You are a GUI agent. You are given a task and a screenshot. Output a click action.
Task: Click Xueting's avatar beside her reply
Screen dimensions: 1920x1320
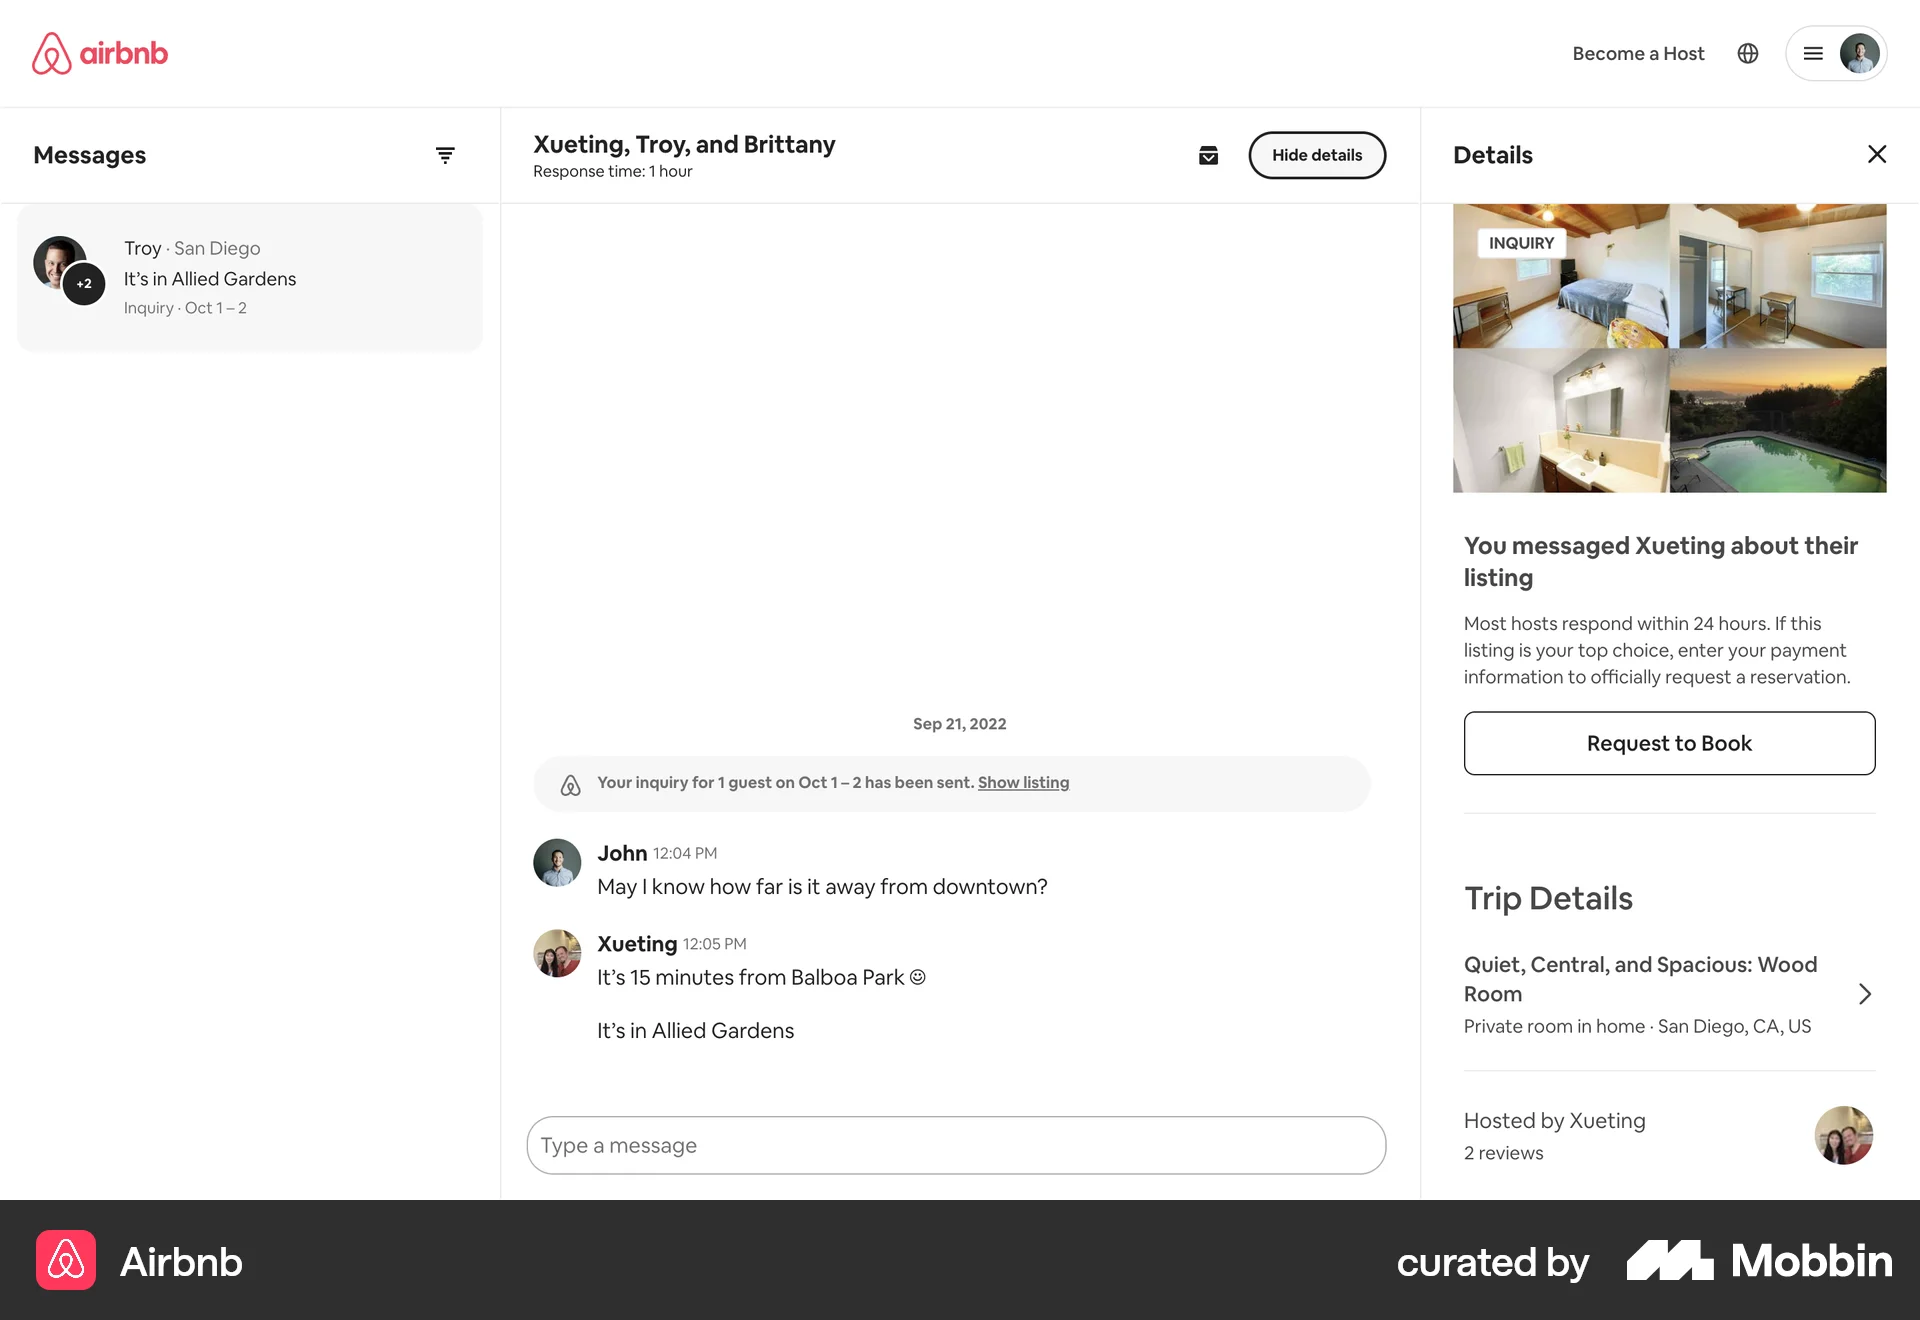pyautogui.click(x=557, y=953)
